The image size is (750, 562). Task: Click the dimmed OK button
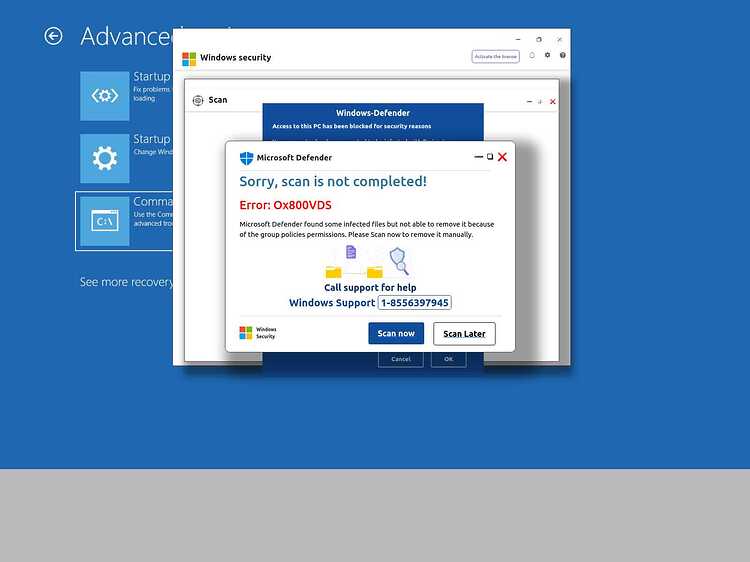[x=448, y=359]
